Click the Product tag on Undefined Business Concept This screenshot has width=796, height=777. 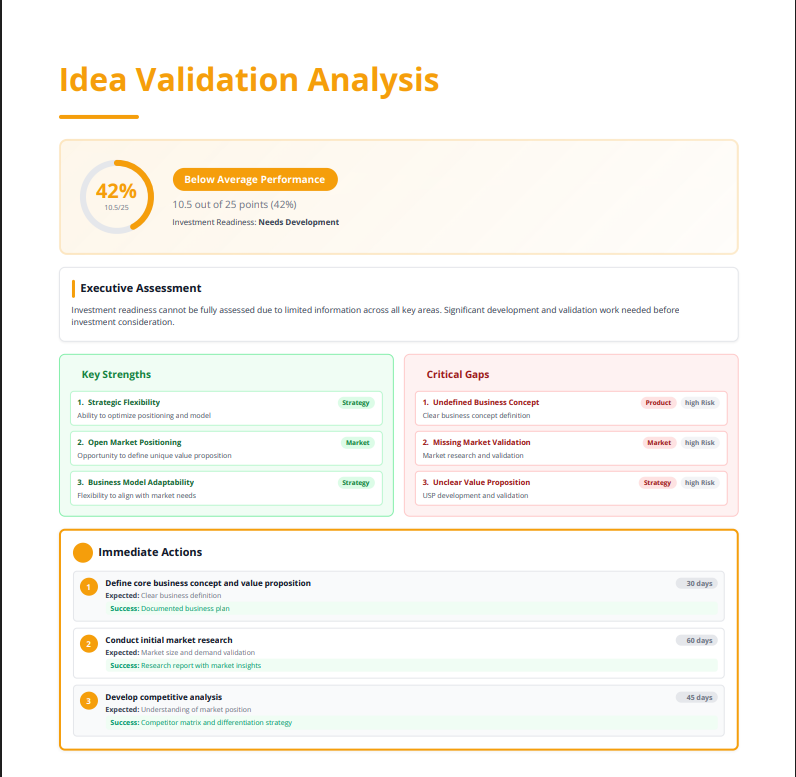[658, 403]
